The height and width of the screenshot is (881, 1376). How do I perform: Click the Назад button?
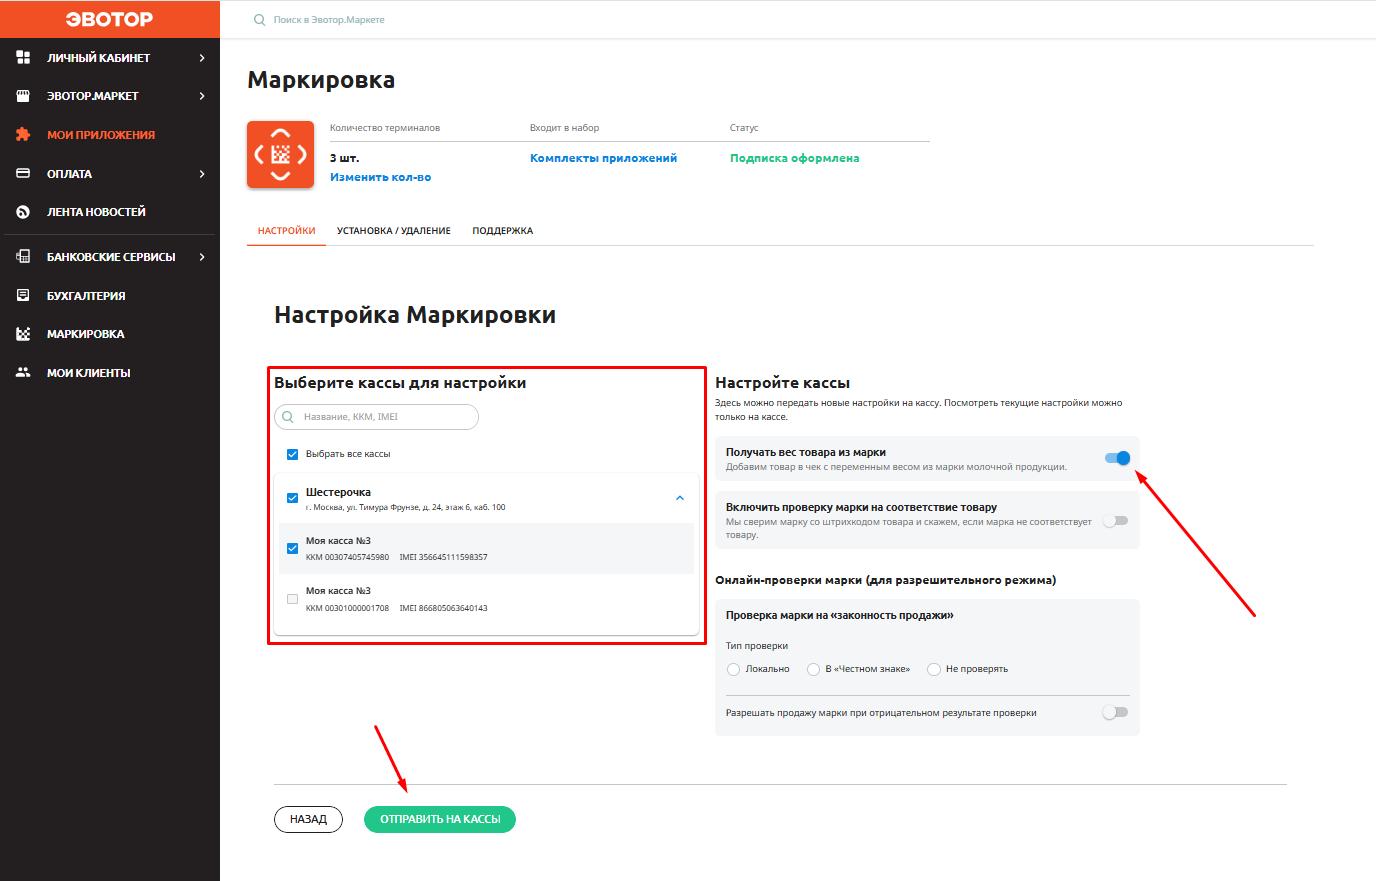(308, 819)
